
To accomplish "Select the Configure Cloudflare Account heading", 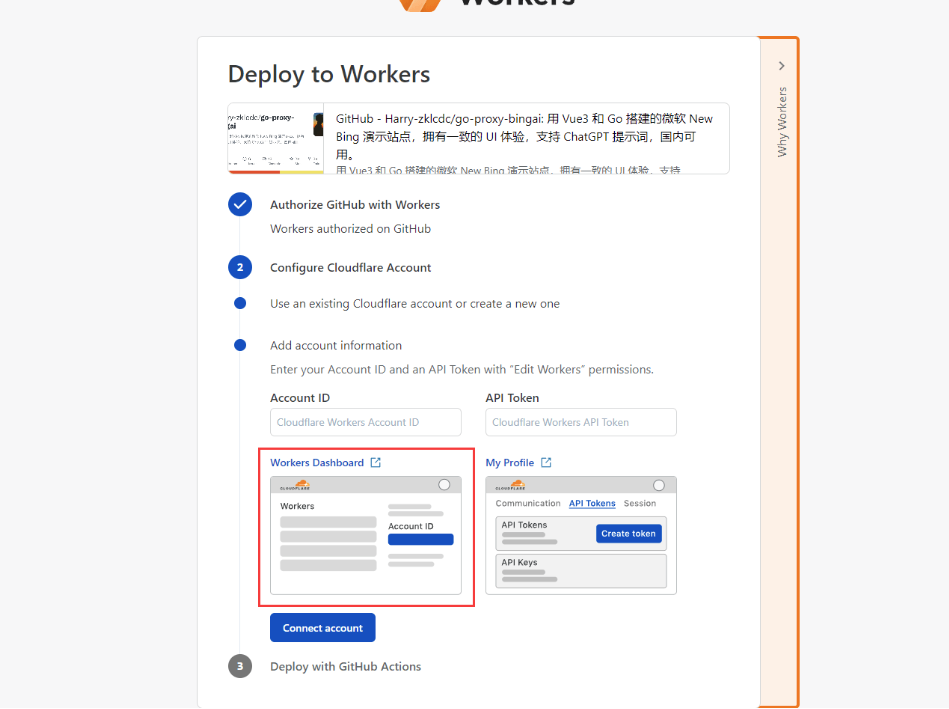I will pyautogui.click(x=350, y=268).
